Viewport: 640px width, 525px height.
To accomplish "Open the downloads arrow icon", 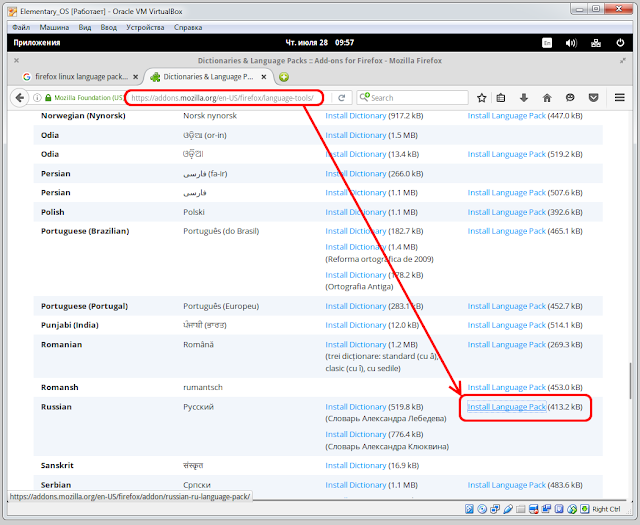I will (x=524, y=98).
